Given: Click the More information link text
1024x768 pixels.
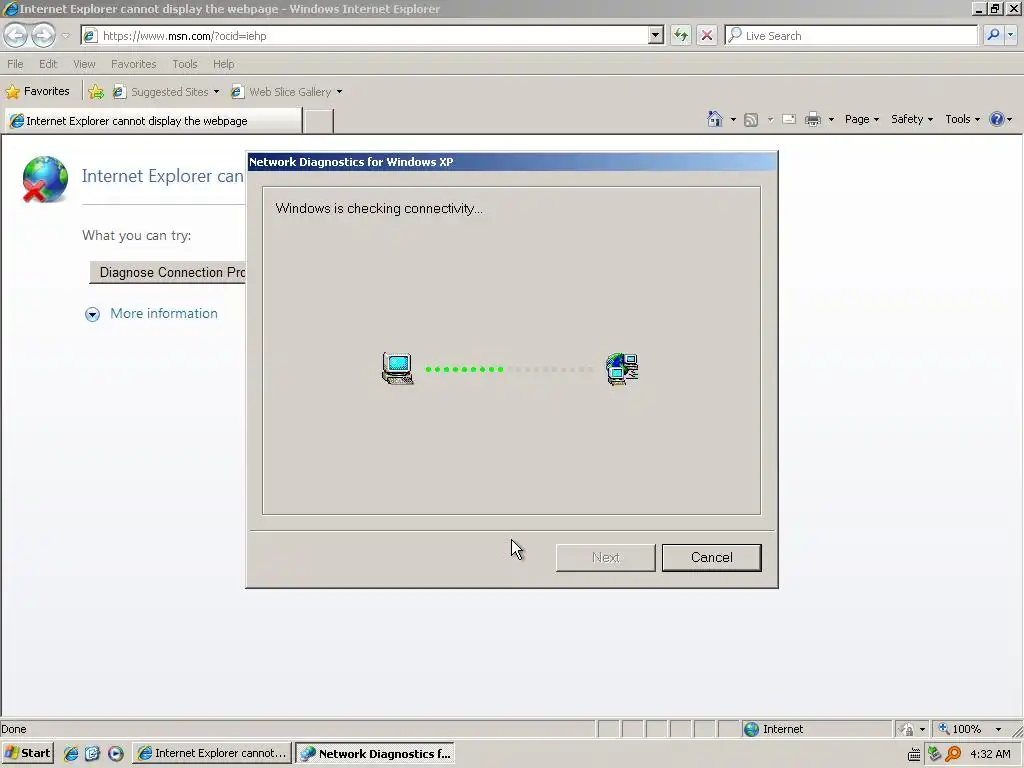Looking at the screenshot, I should click(x=164, y=313).
